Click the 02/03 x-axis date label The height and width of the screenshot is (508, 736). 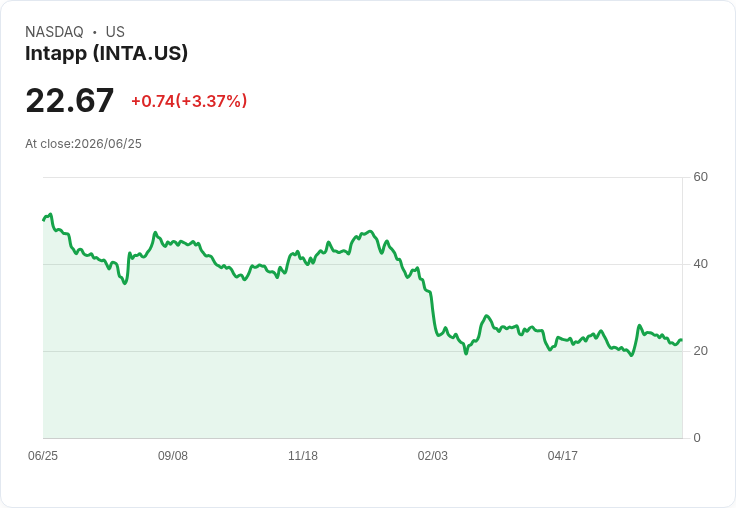(433, 455)
